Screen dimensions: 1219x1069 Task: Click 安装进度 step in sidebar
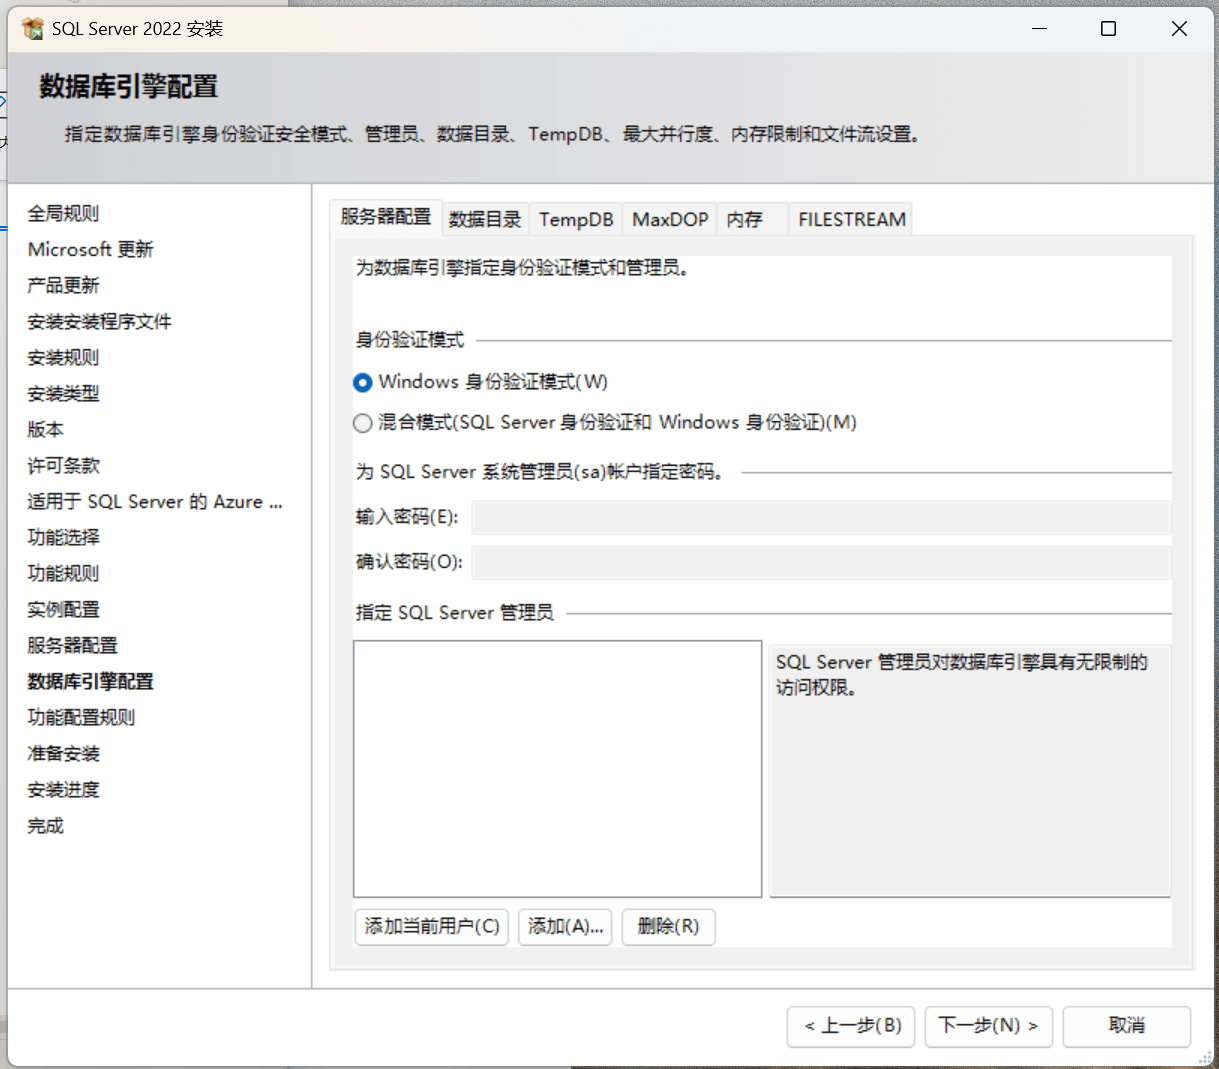pyautogui.click(x=63, y=789)
